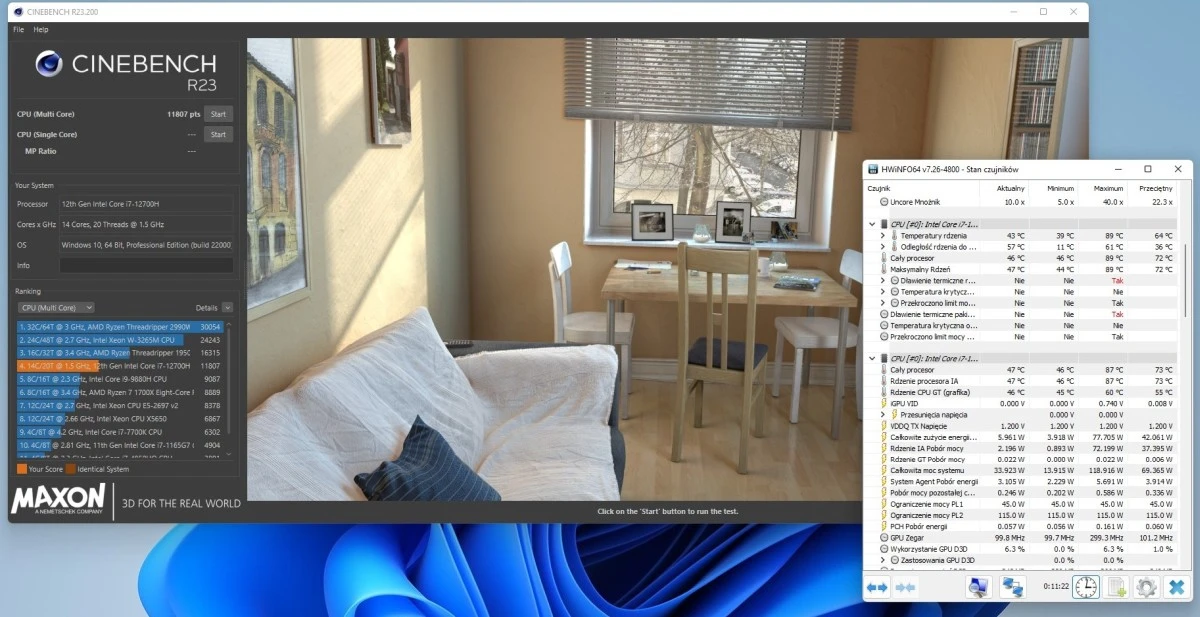Open the CPU (Multi Core) ranking dropdown
The width and height of the screenshot is (1200, 617).
pos(57,308)
